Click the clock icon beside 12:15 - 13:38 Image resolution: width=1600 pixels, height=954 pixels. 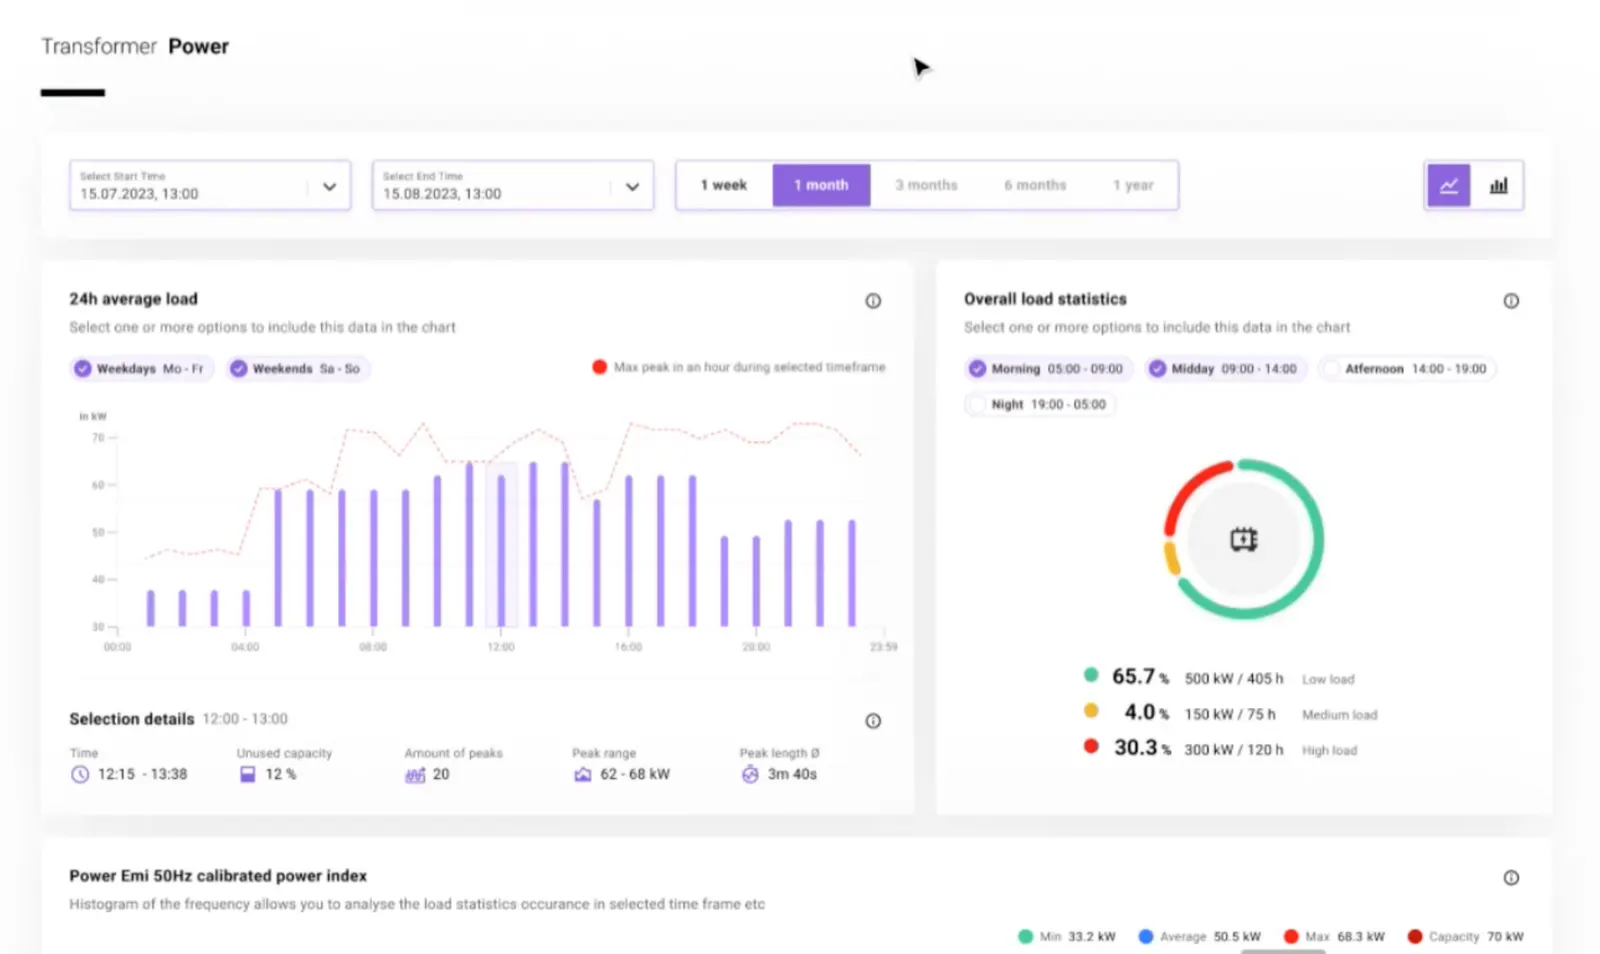pos(80,774)
